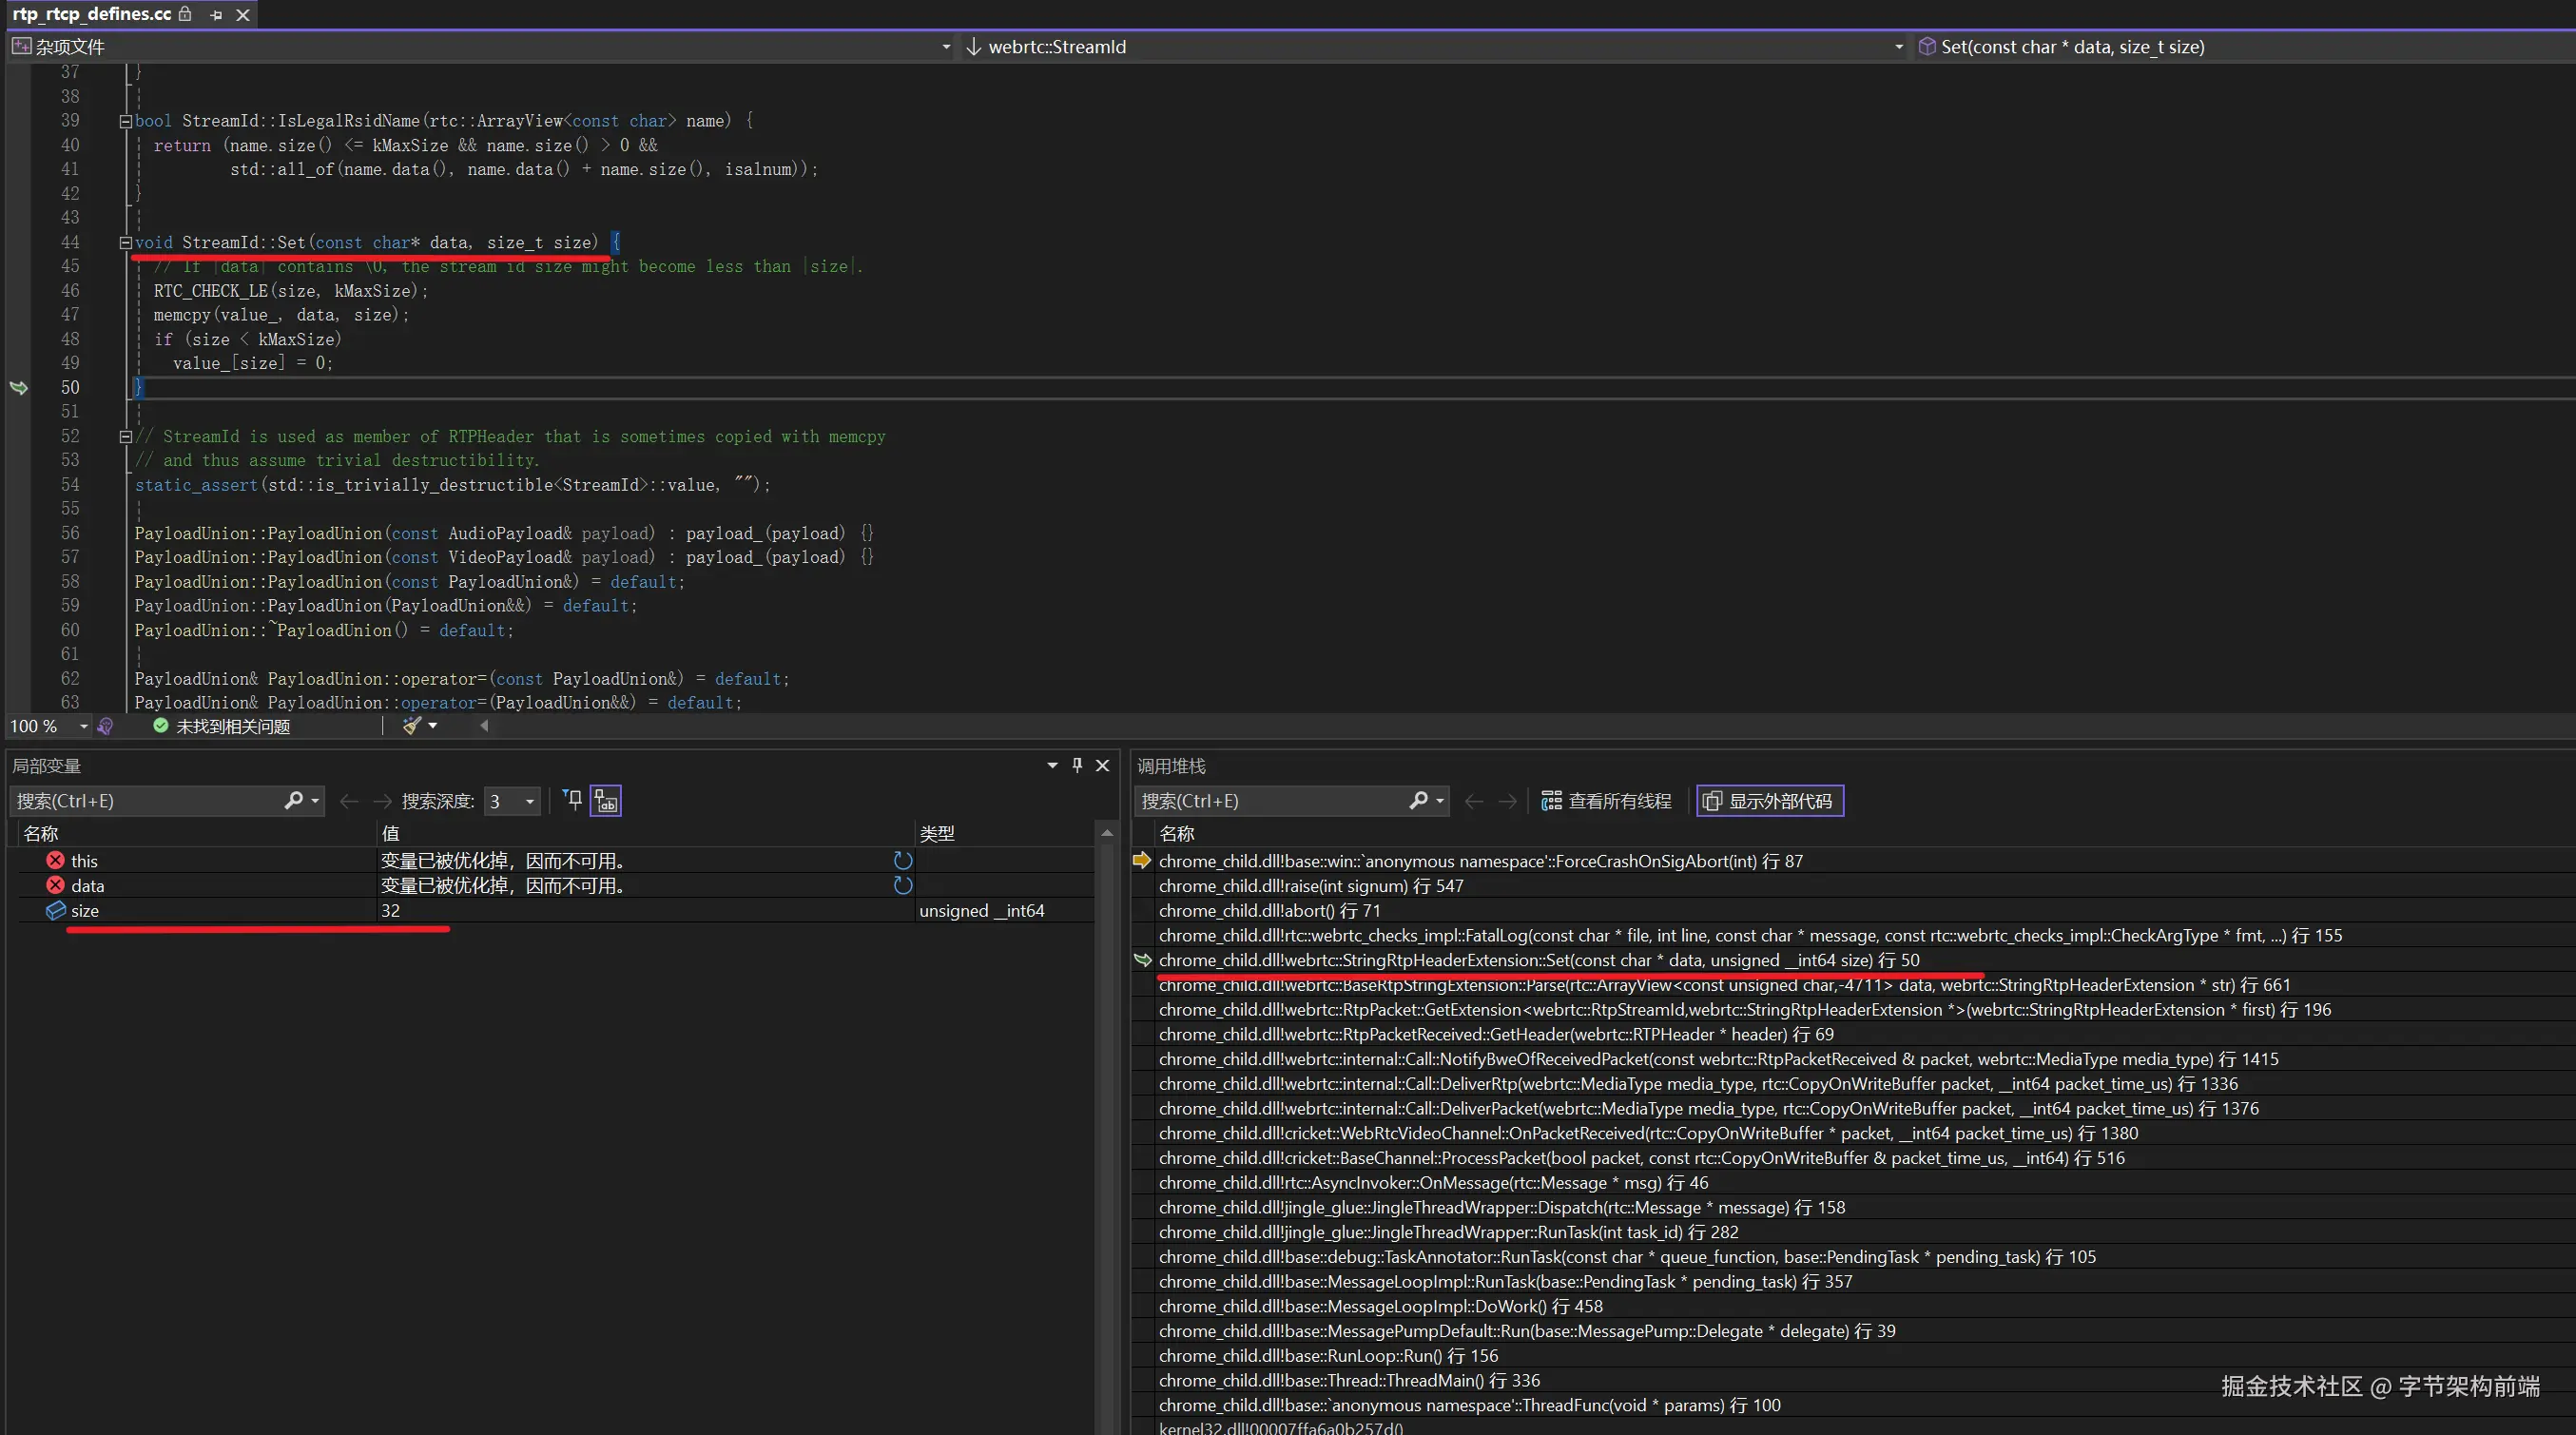
Task: Collapse IsLegalRsidName function at line 39
Action: 126,121
